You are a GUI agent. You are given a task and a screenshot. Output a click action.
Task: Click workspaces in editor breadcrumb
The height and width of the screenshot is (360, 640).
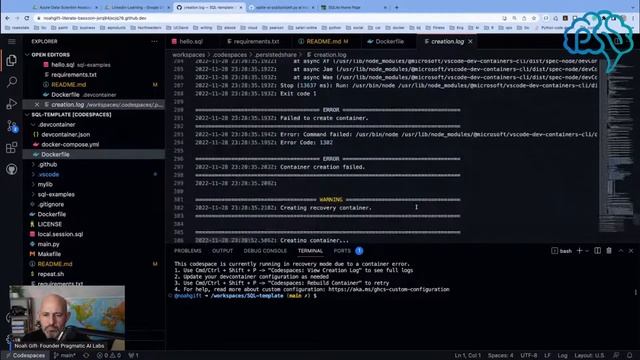point(188,55)
